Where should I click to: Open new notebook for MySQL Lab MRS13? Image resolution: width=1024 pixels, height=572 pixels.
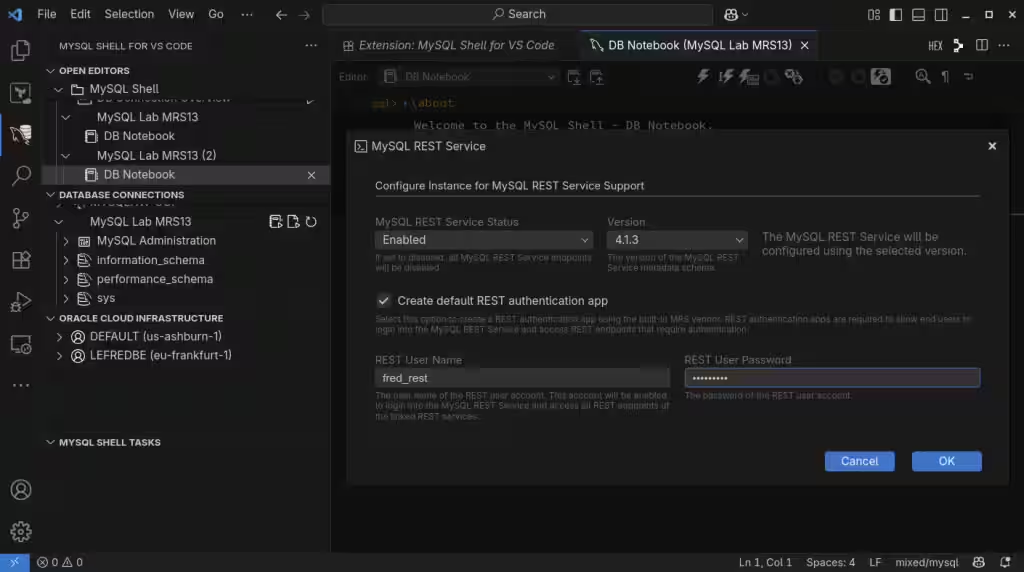pyautogui.click(x=276, y=222)
